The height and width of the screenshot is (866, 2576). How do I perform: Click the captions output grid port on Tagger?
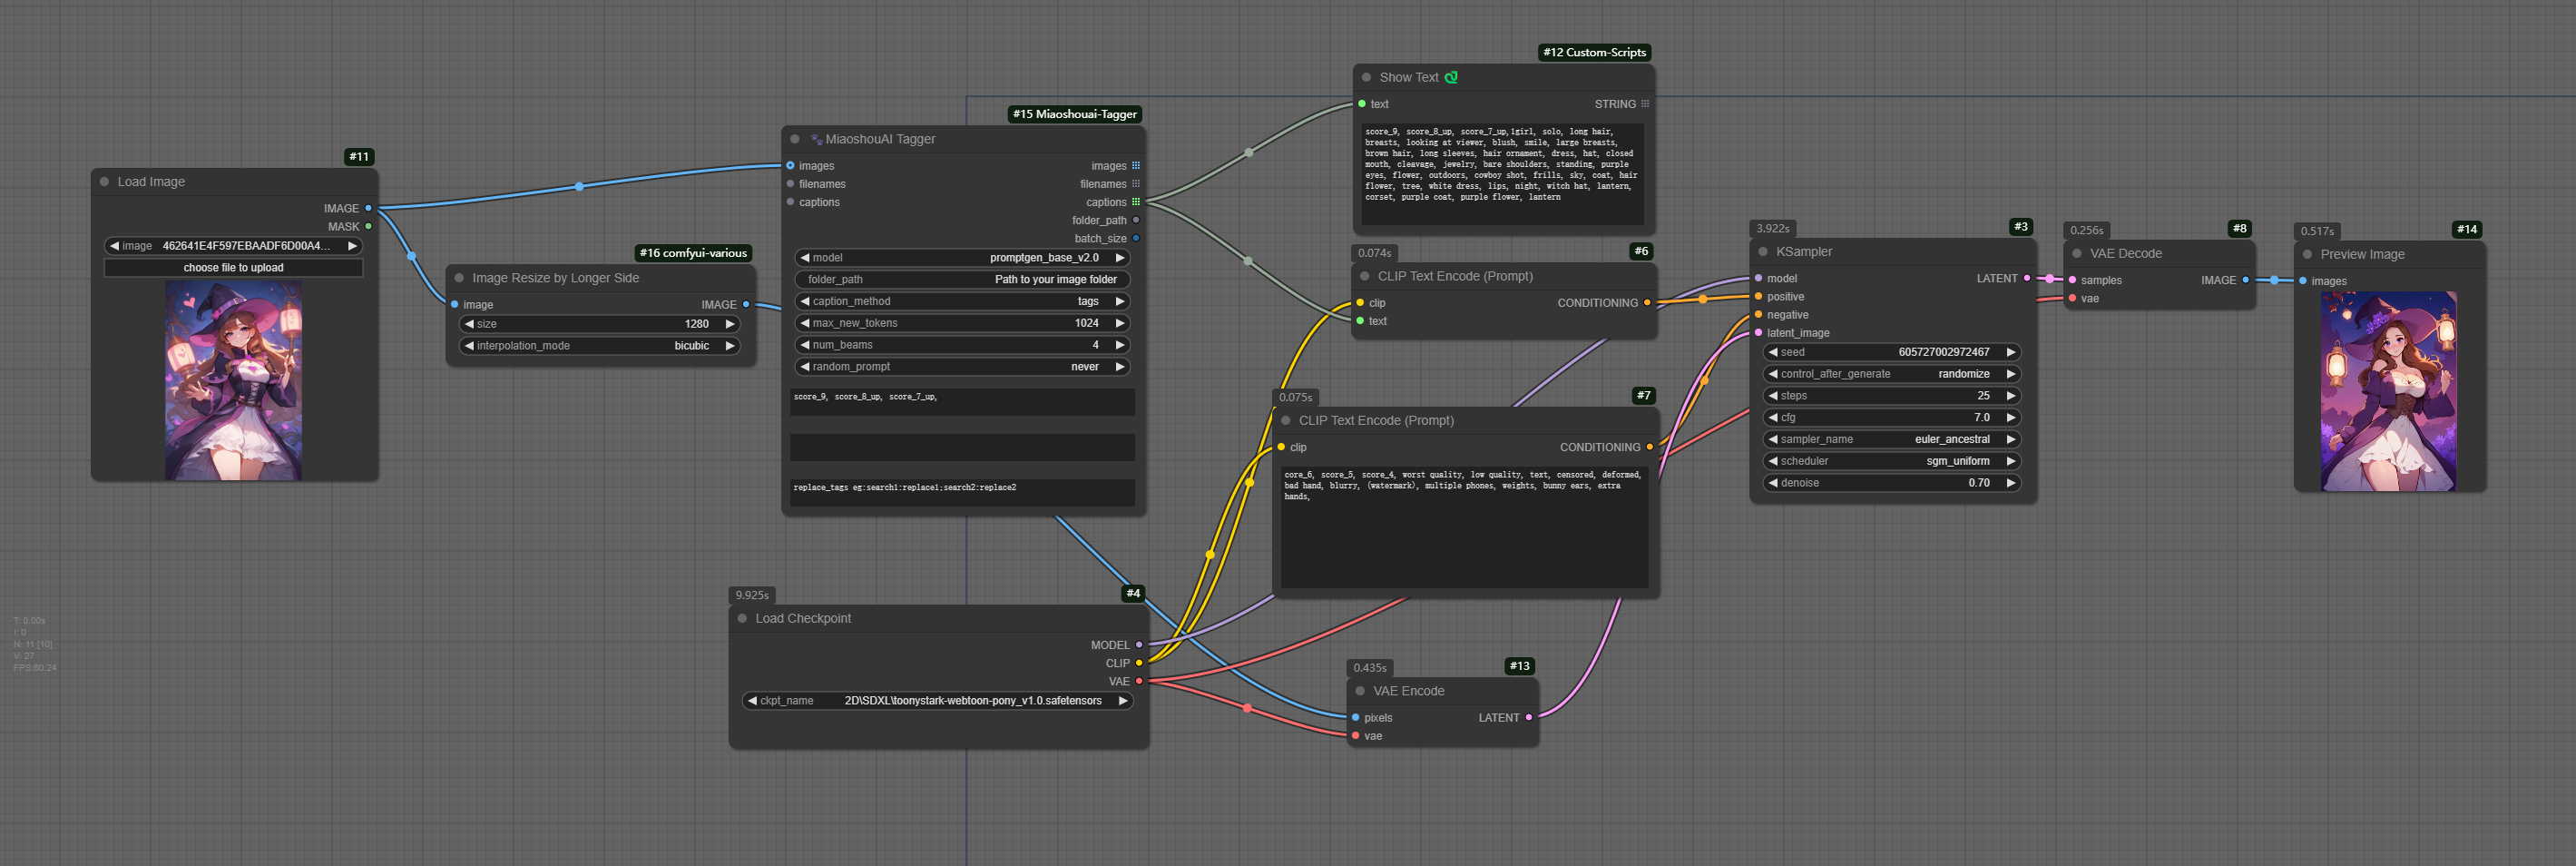click(x=1136, y=202)
